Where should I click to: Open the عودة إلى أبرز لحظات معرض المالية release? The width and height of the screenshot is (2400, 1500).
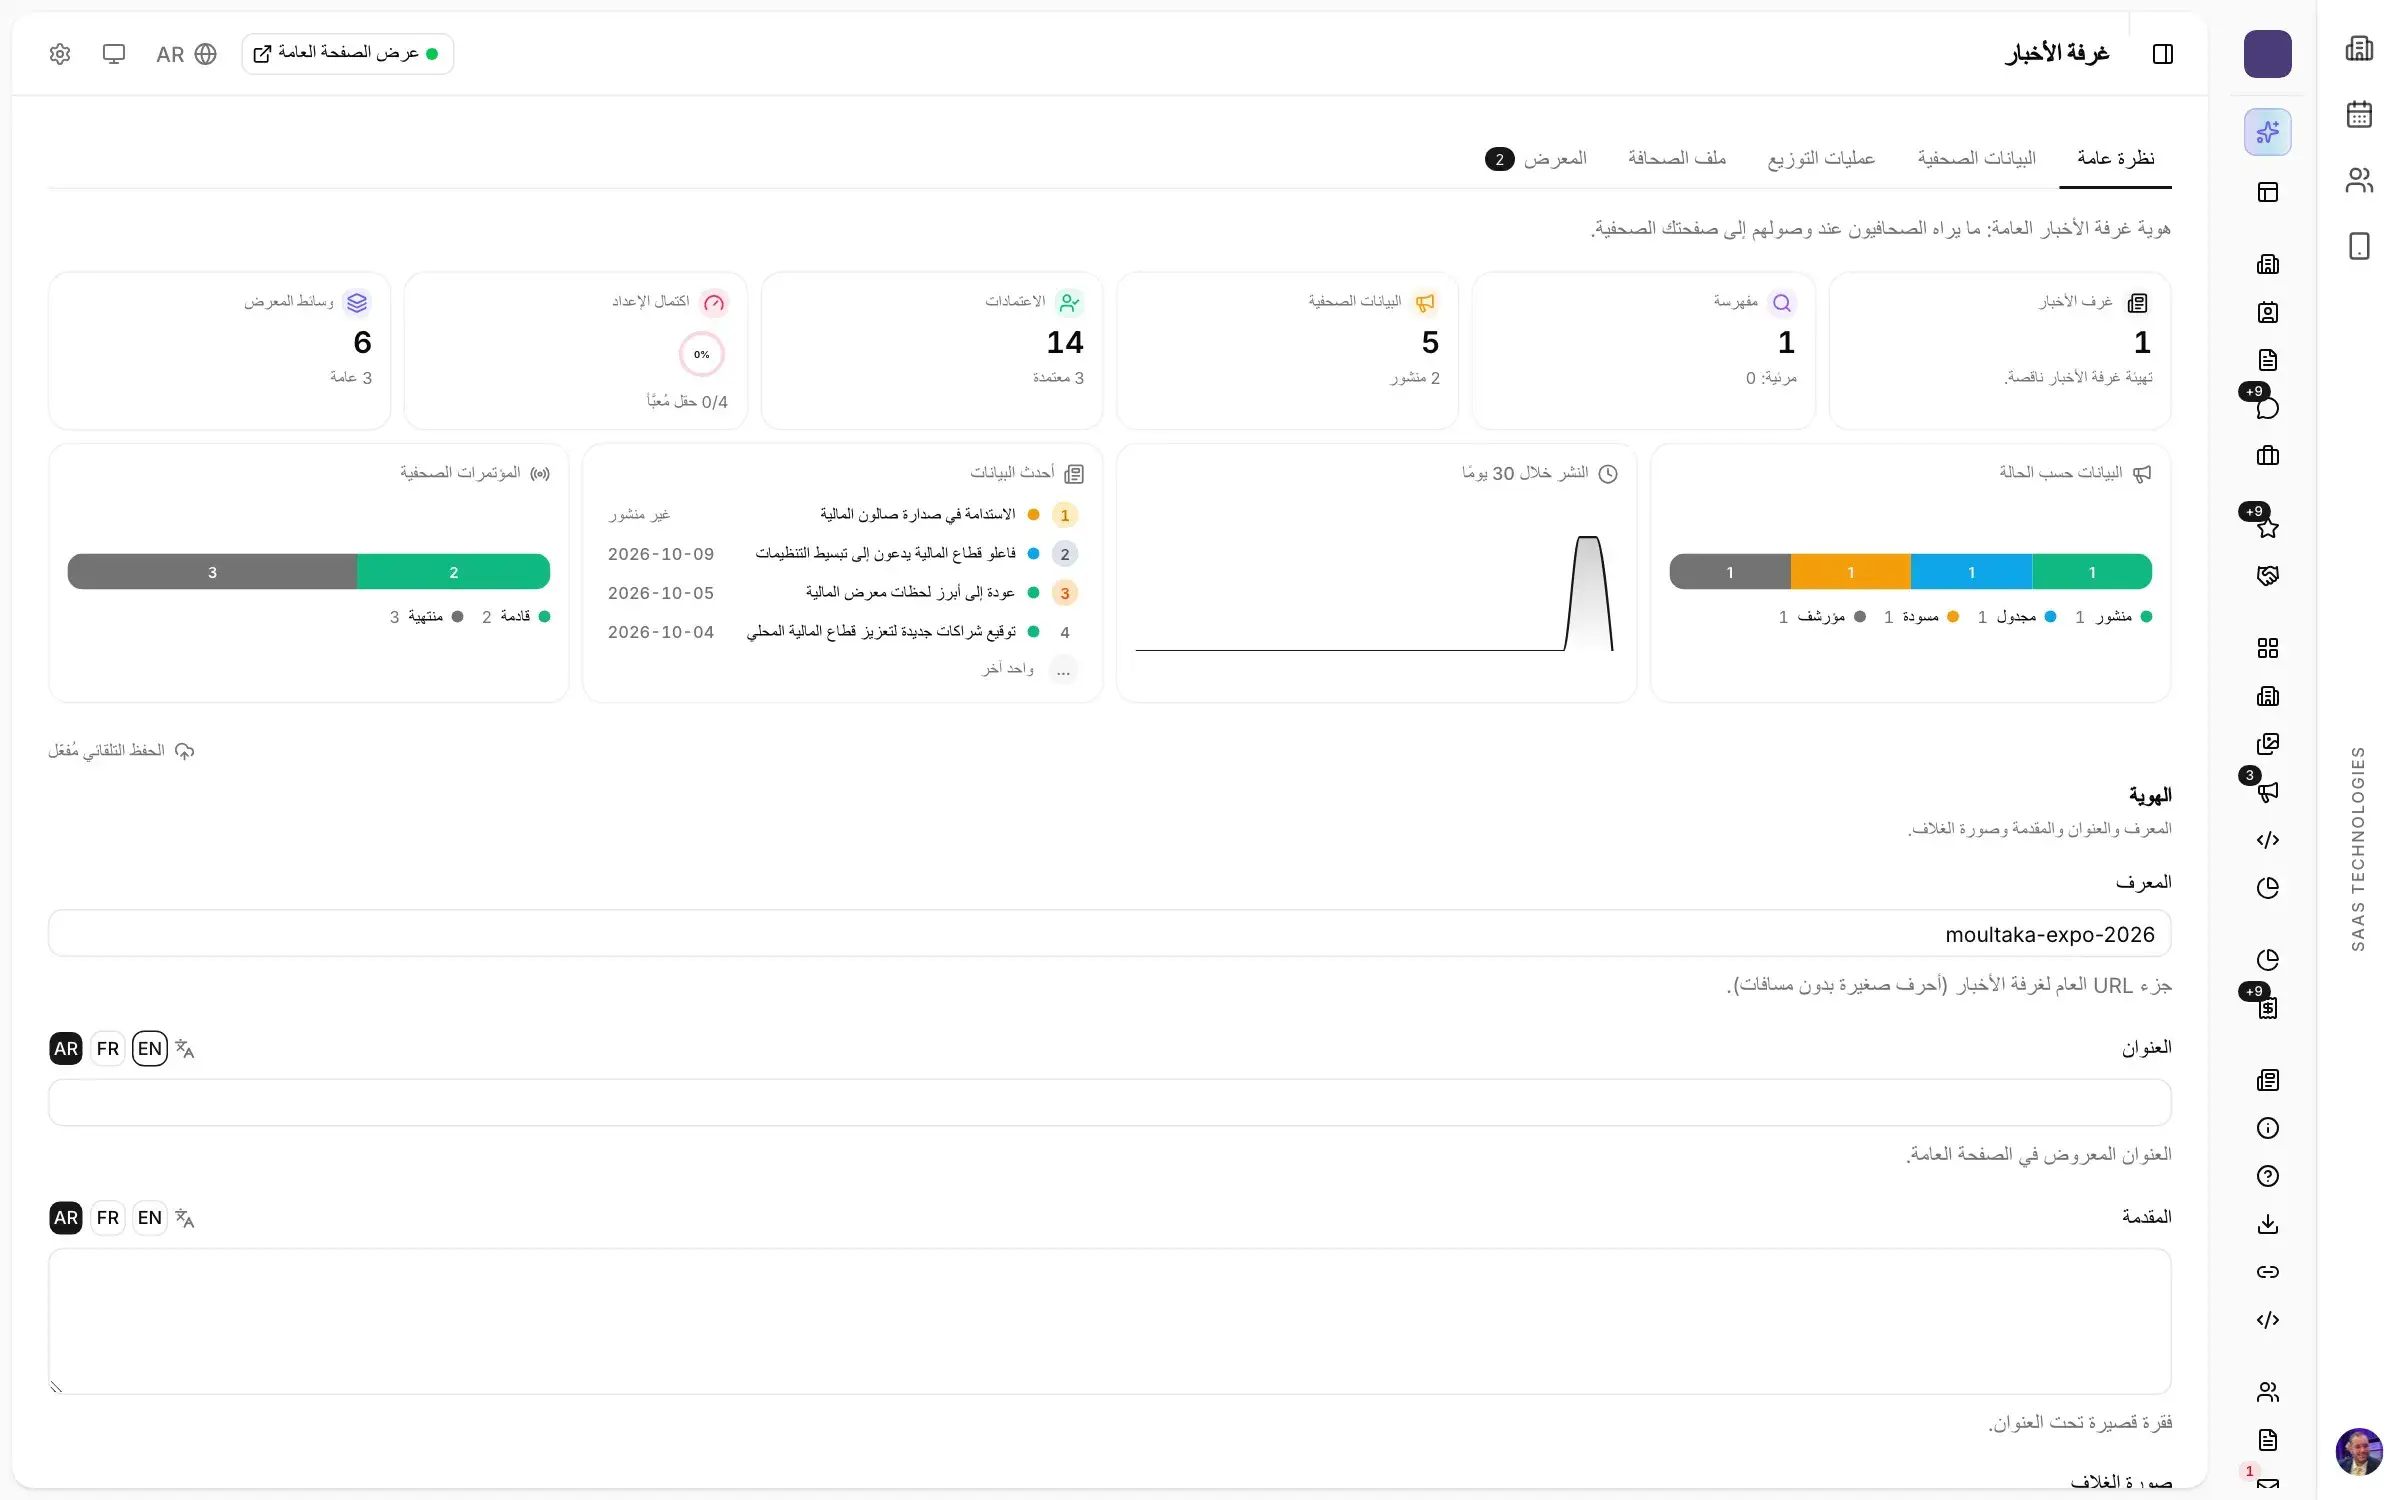coord(910,593)
